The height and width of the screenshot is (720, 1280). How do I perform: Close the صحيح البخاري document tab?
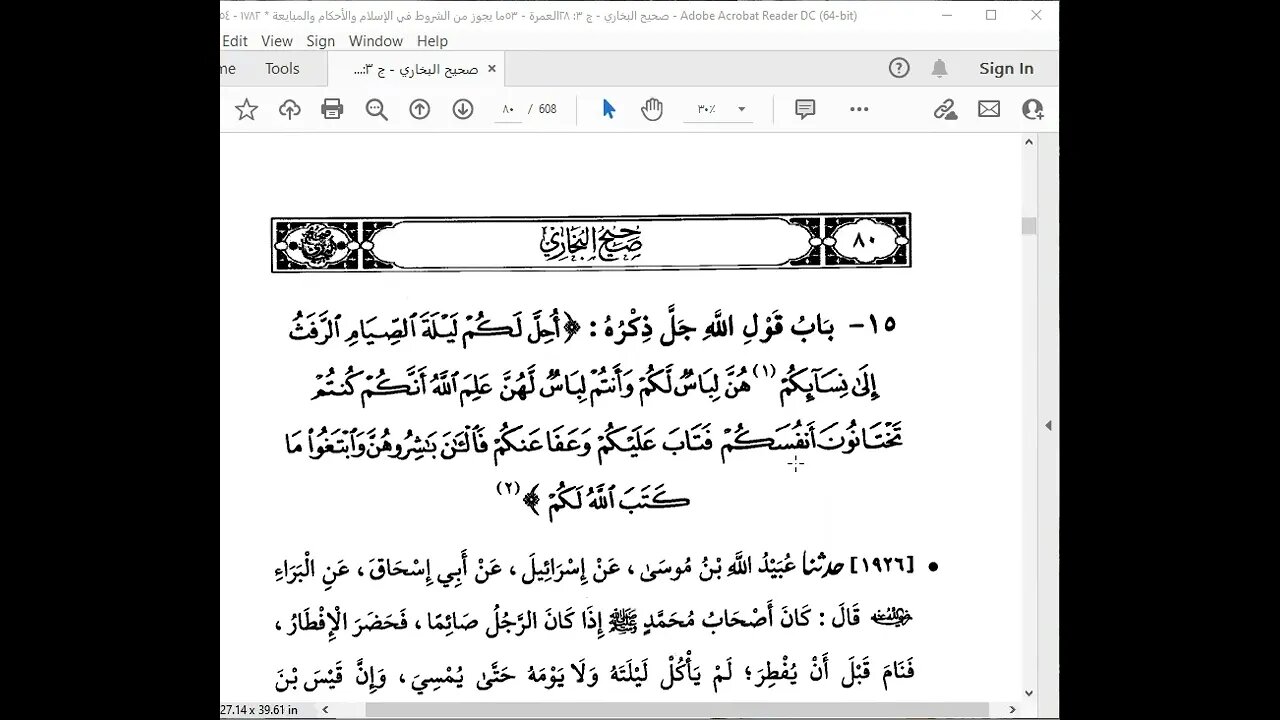coord(491,69)
